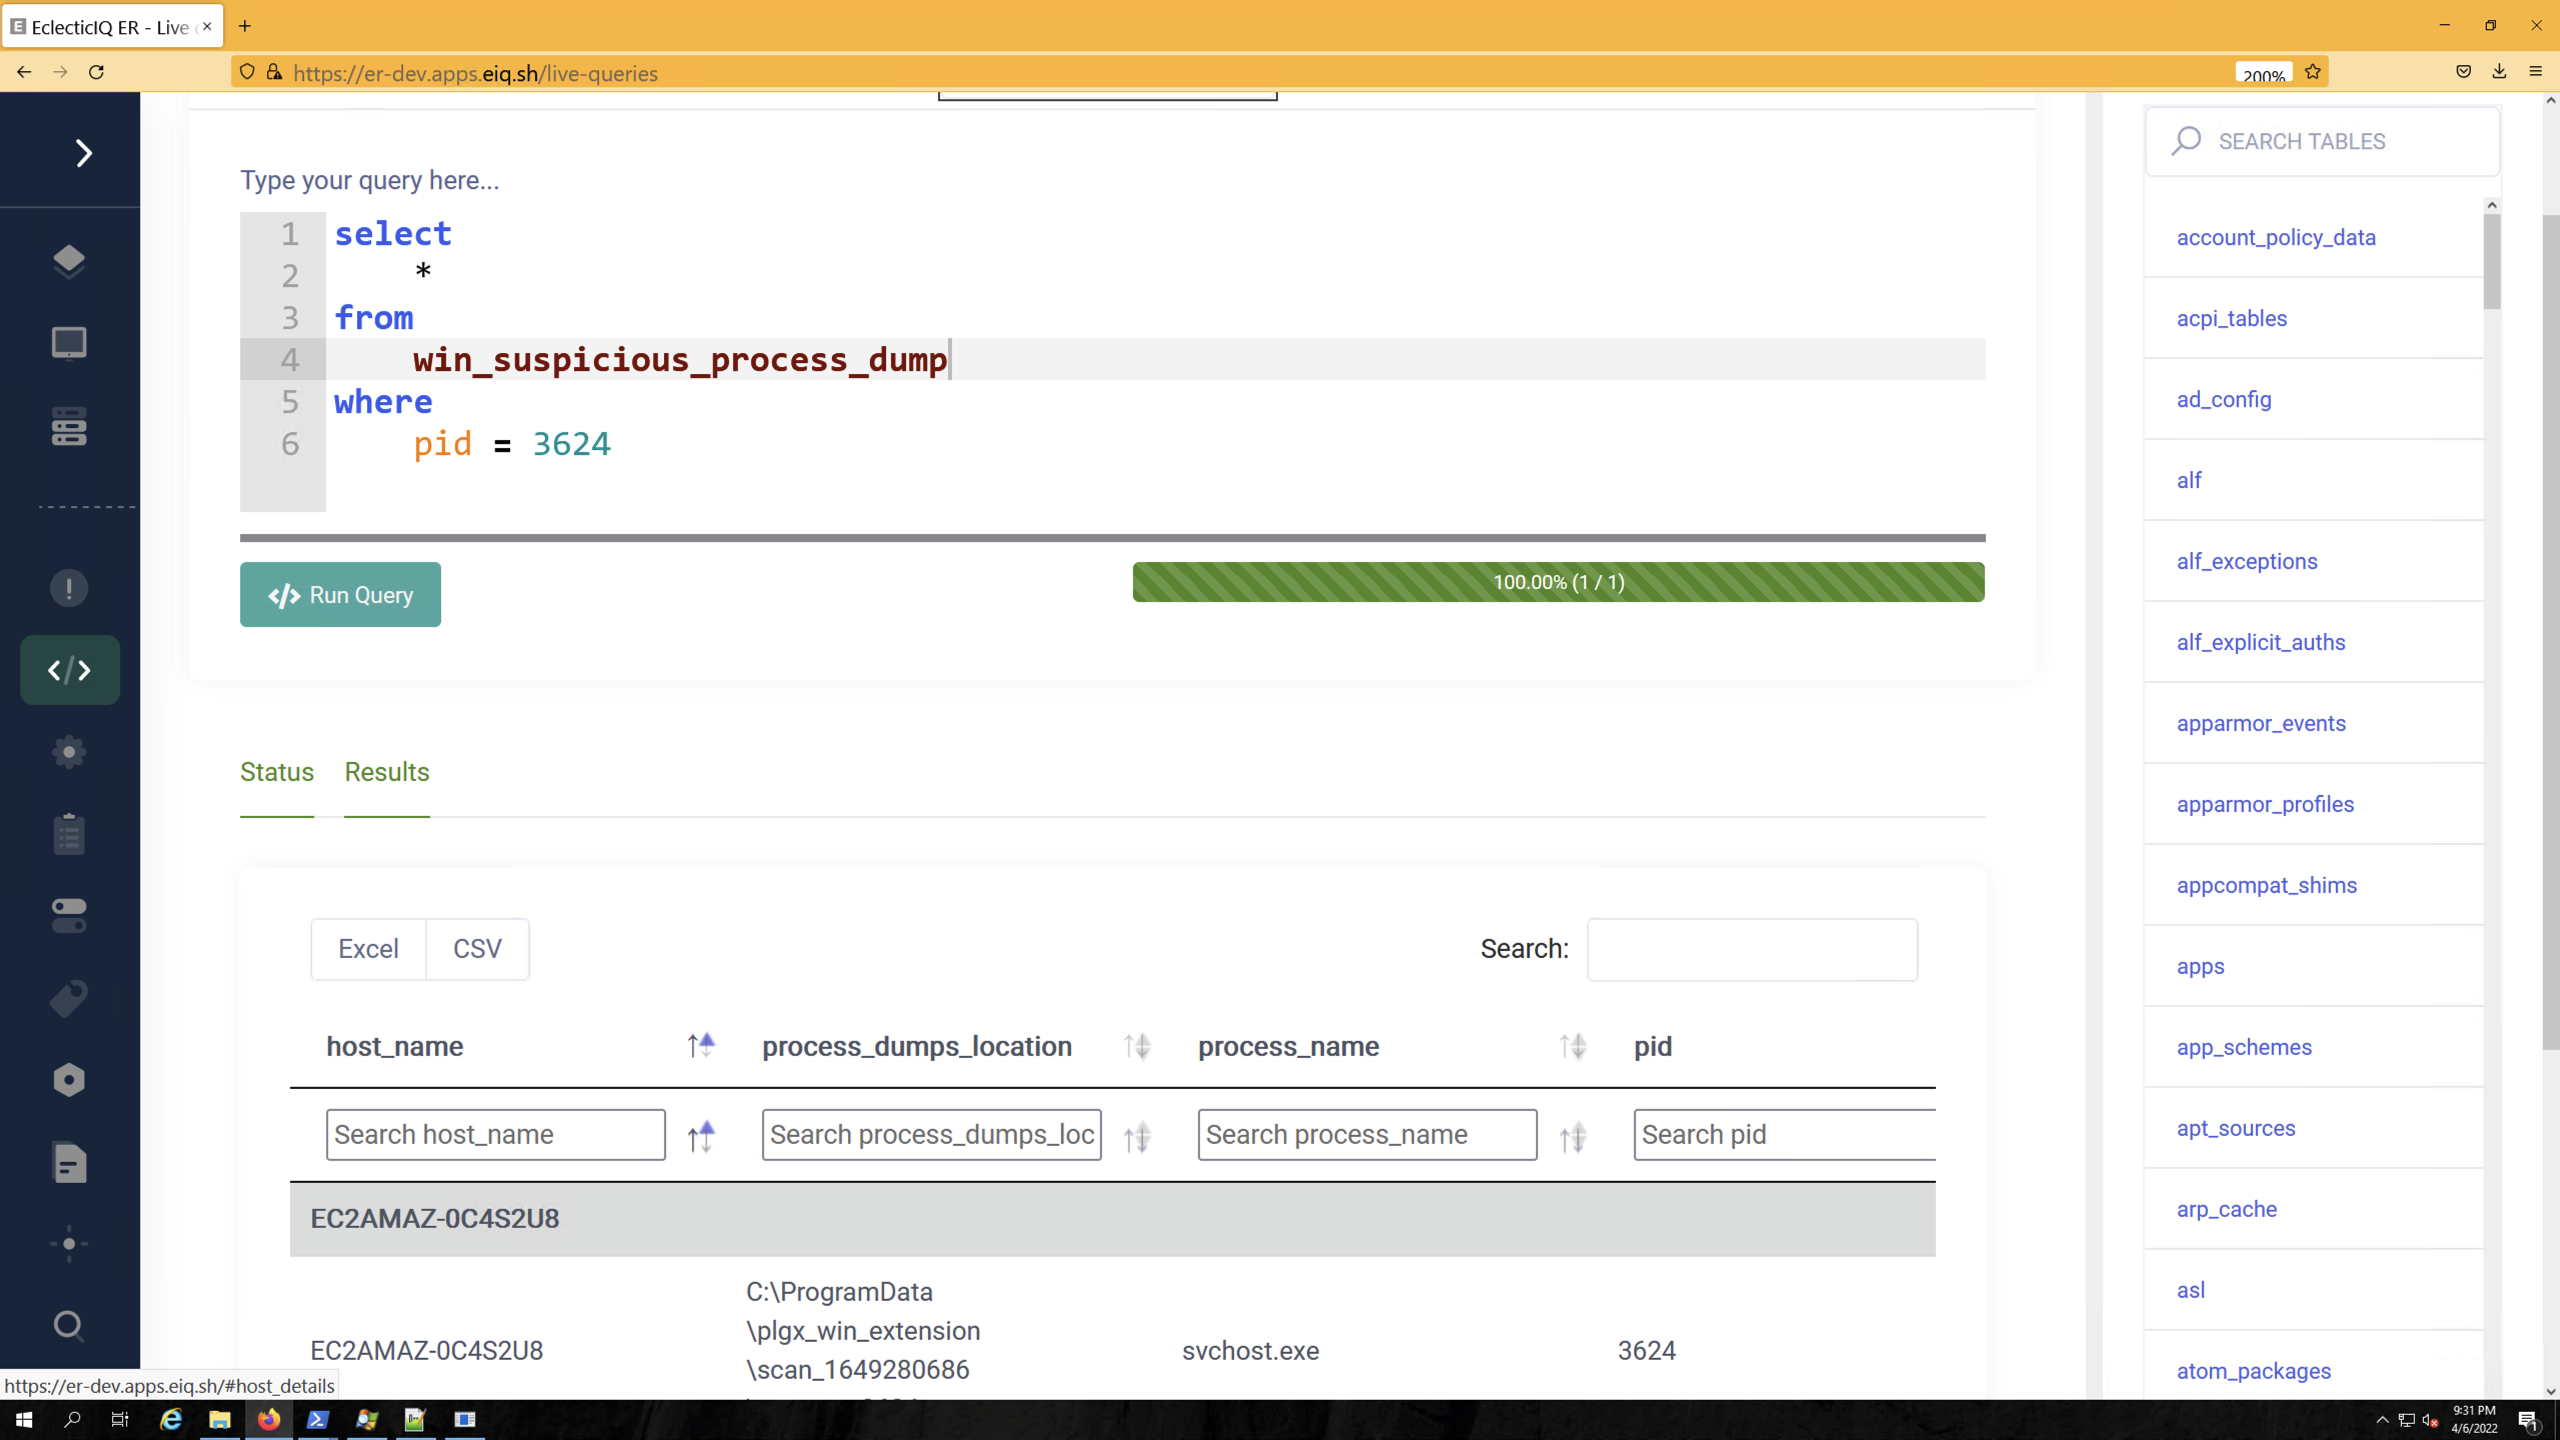Open the alf table link
This screenshot has width=2560, height=1440.
[x=2189, y=481]
